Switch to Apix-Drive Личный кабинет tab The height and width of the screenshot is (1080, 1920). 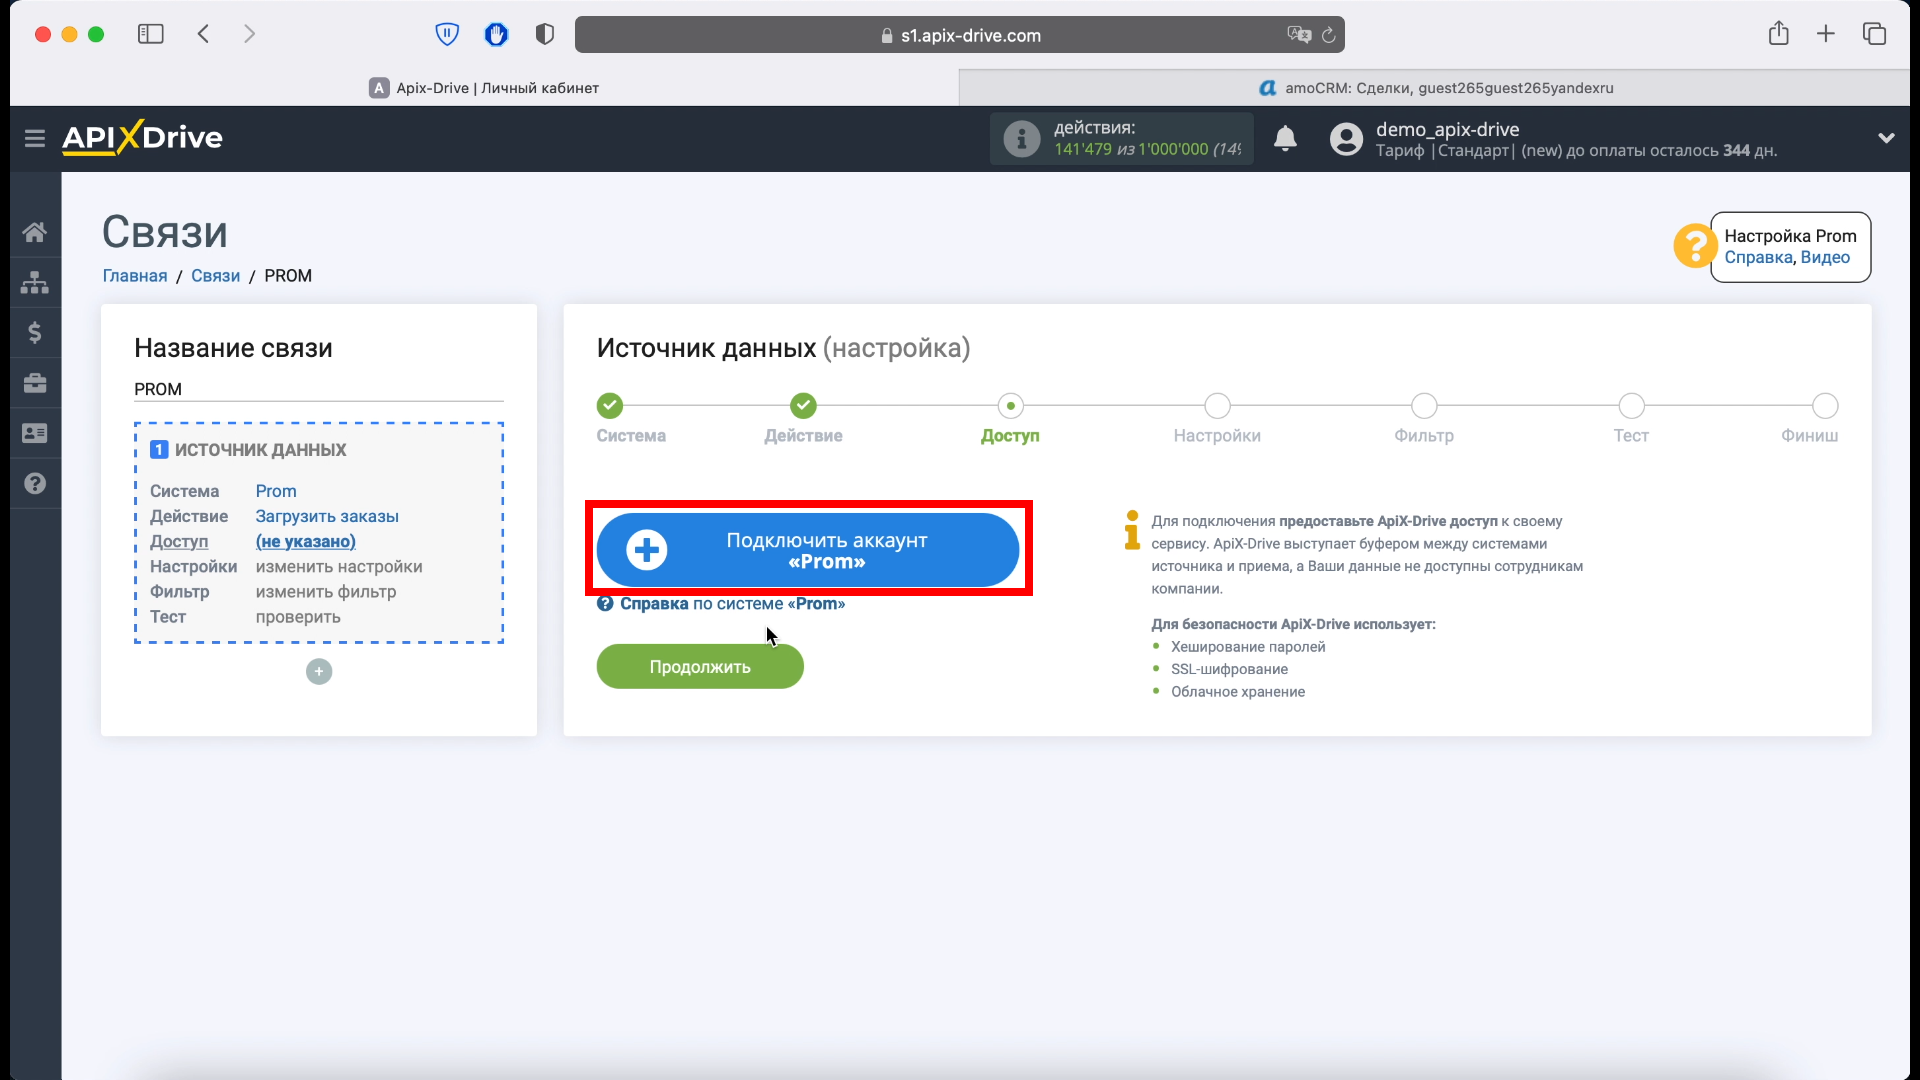point(484,87)
